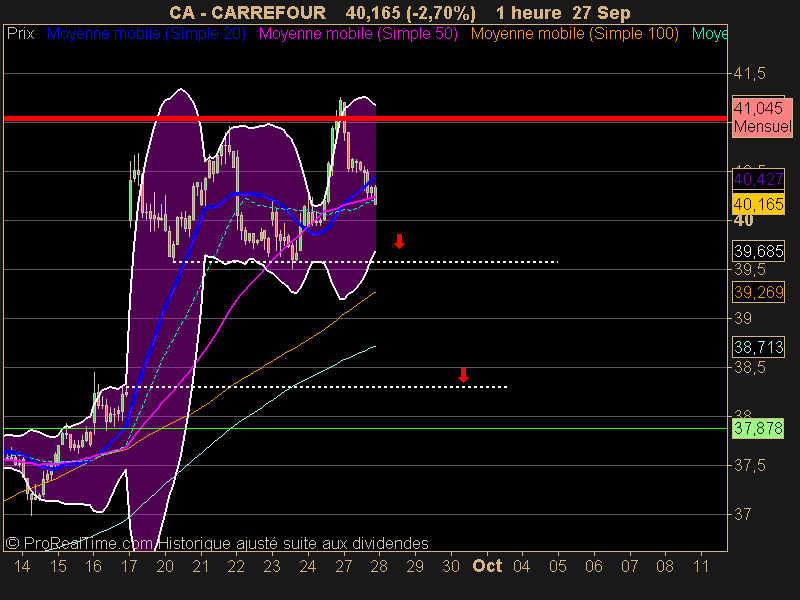This screenshot has width=800, height=600.
Task: Click the "30" date on the time axis
Action: [x=451, y=566]
